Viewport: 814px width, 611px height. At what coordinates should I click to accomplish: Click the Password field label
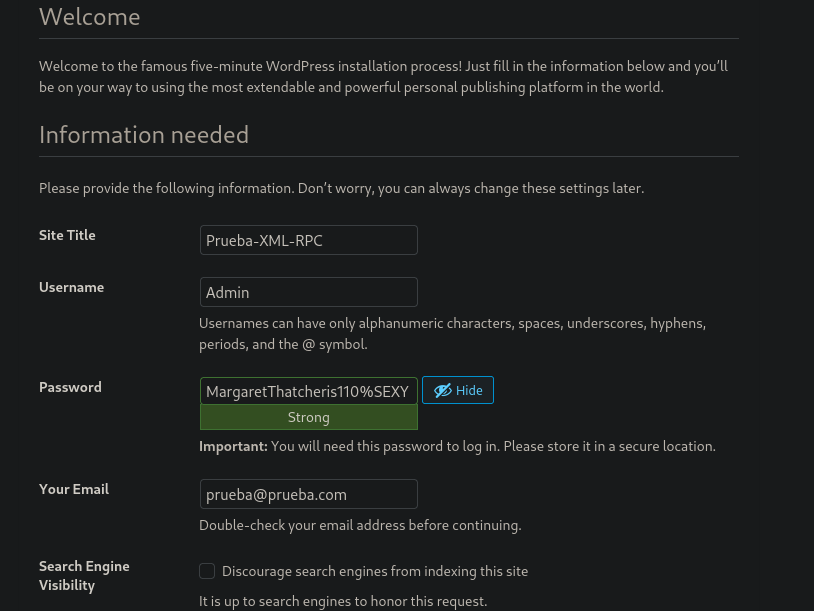point(70,387)
